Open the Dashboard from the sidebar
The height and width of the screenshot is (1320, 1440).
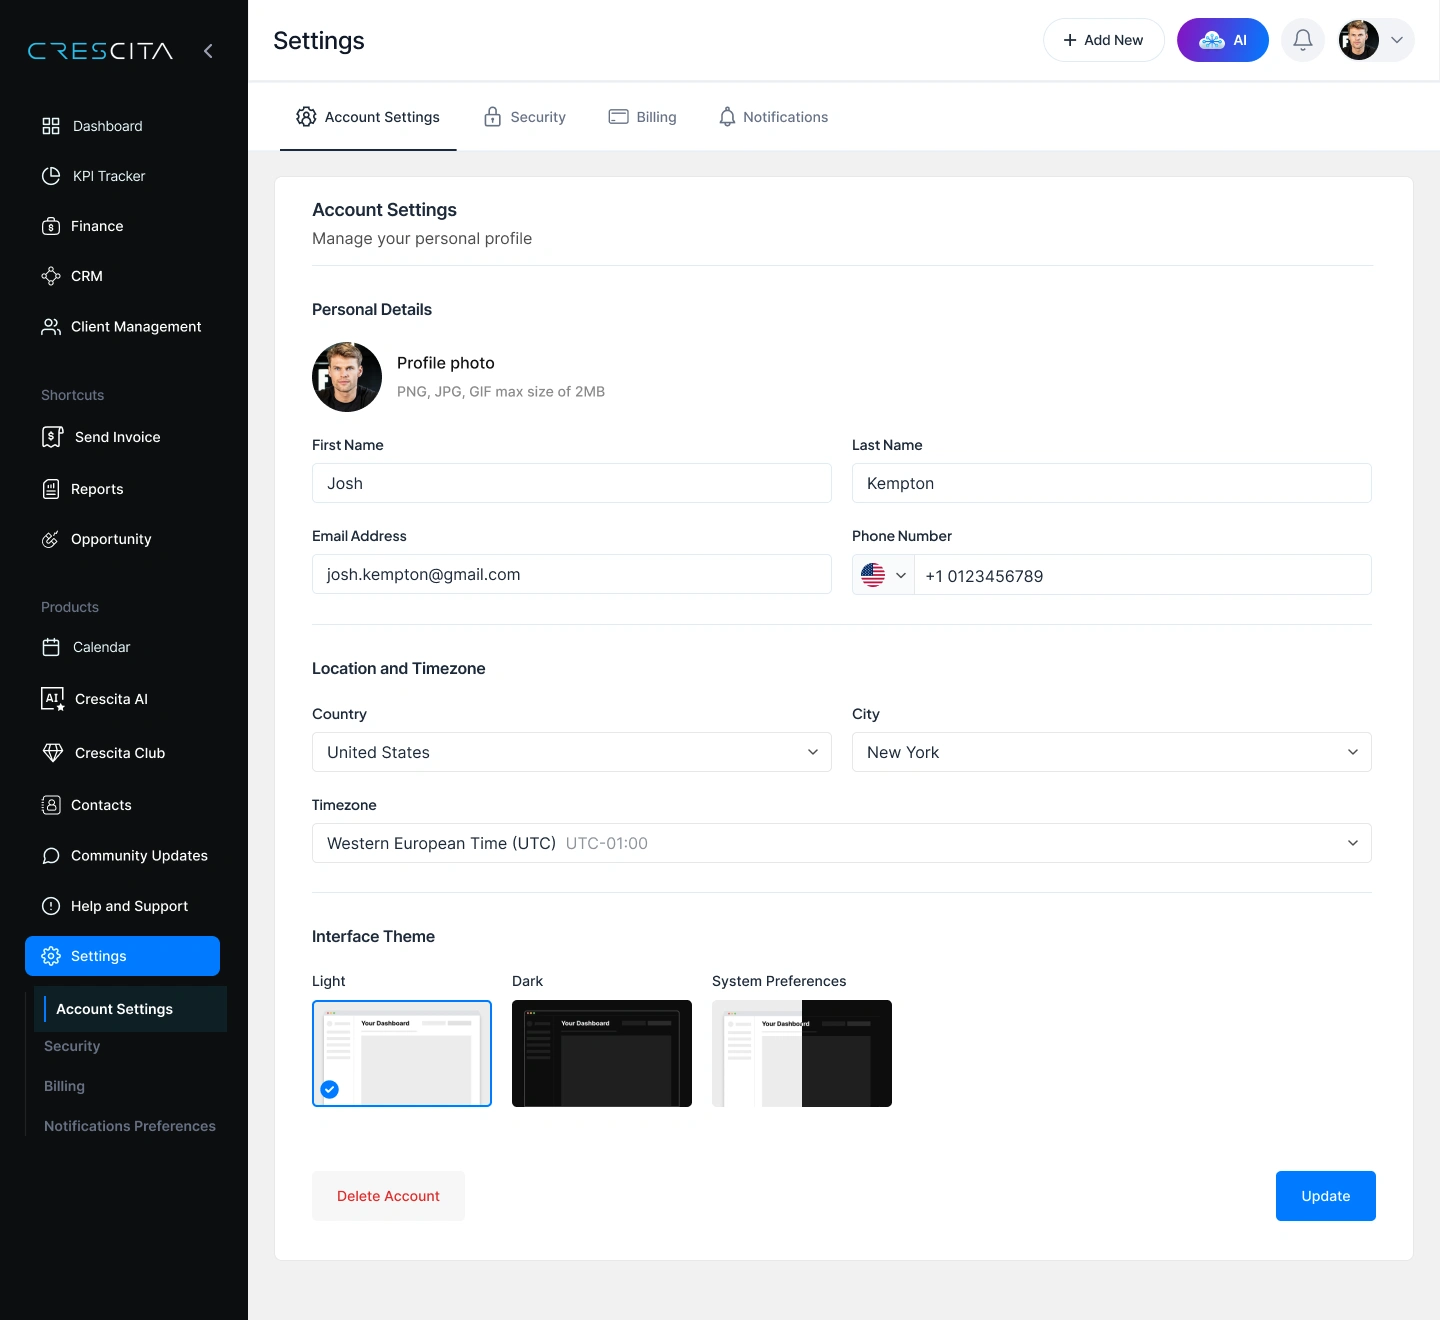coord(106,126)
